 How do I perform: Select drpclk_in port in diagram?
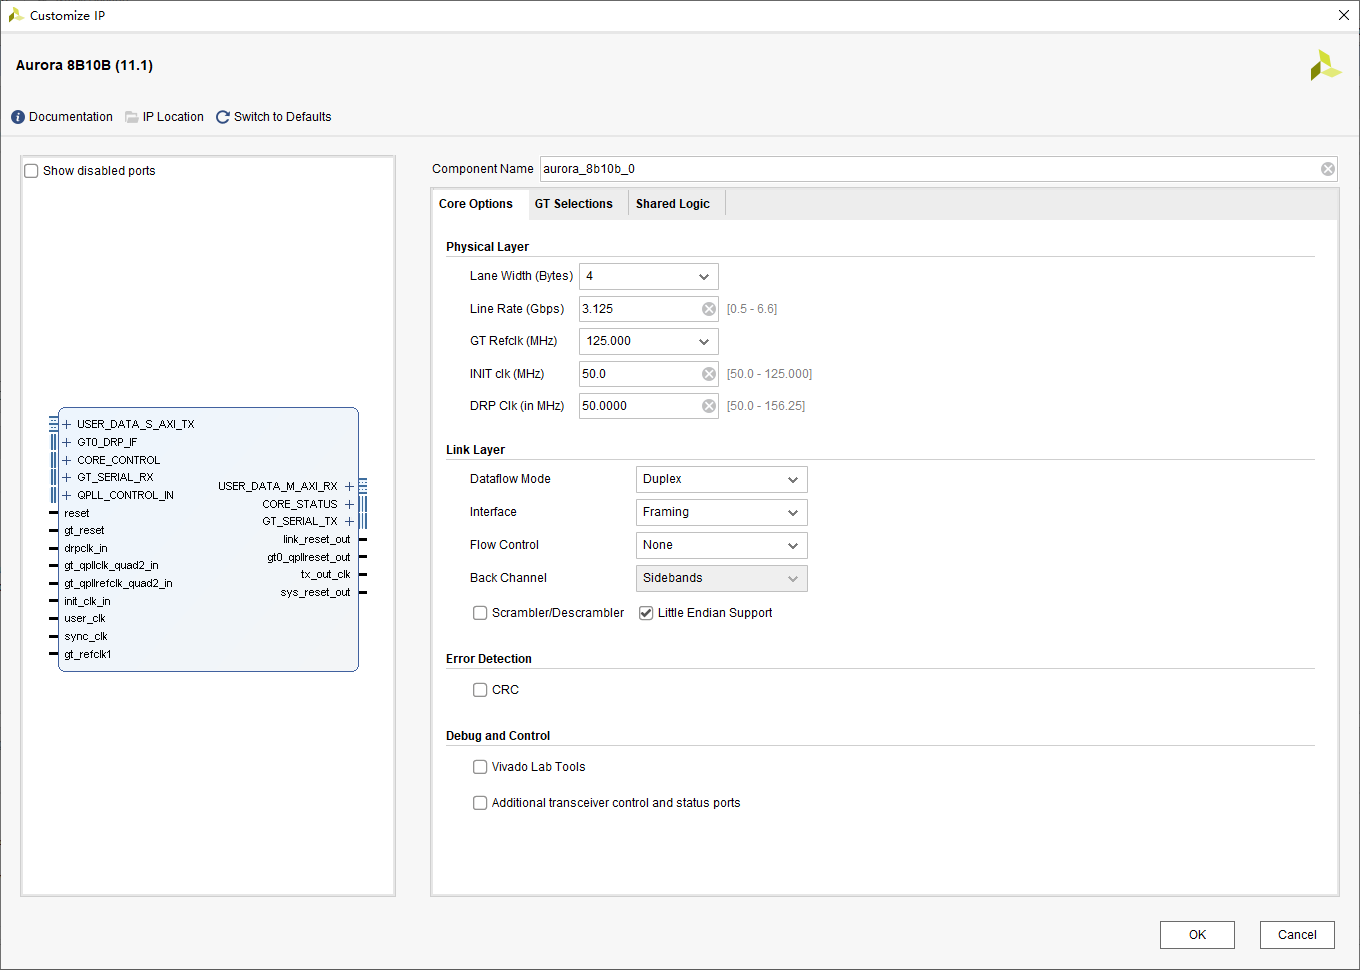click(86, 548)
